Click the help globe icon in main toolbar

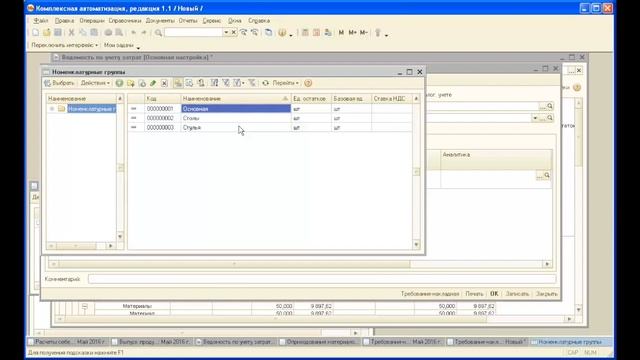tap(282, 32)
